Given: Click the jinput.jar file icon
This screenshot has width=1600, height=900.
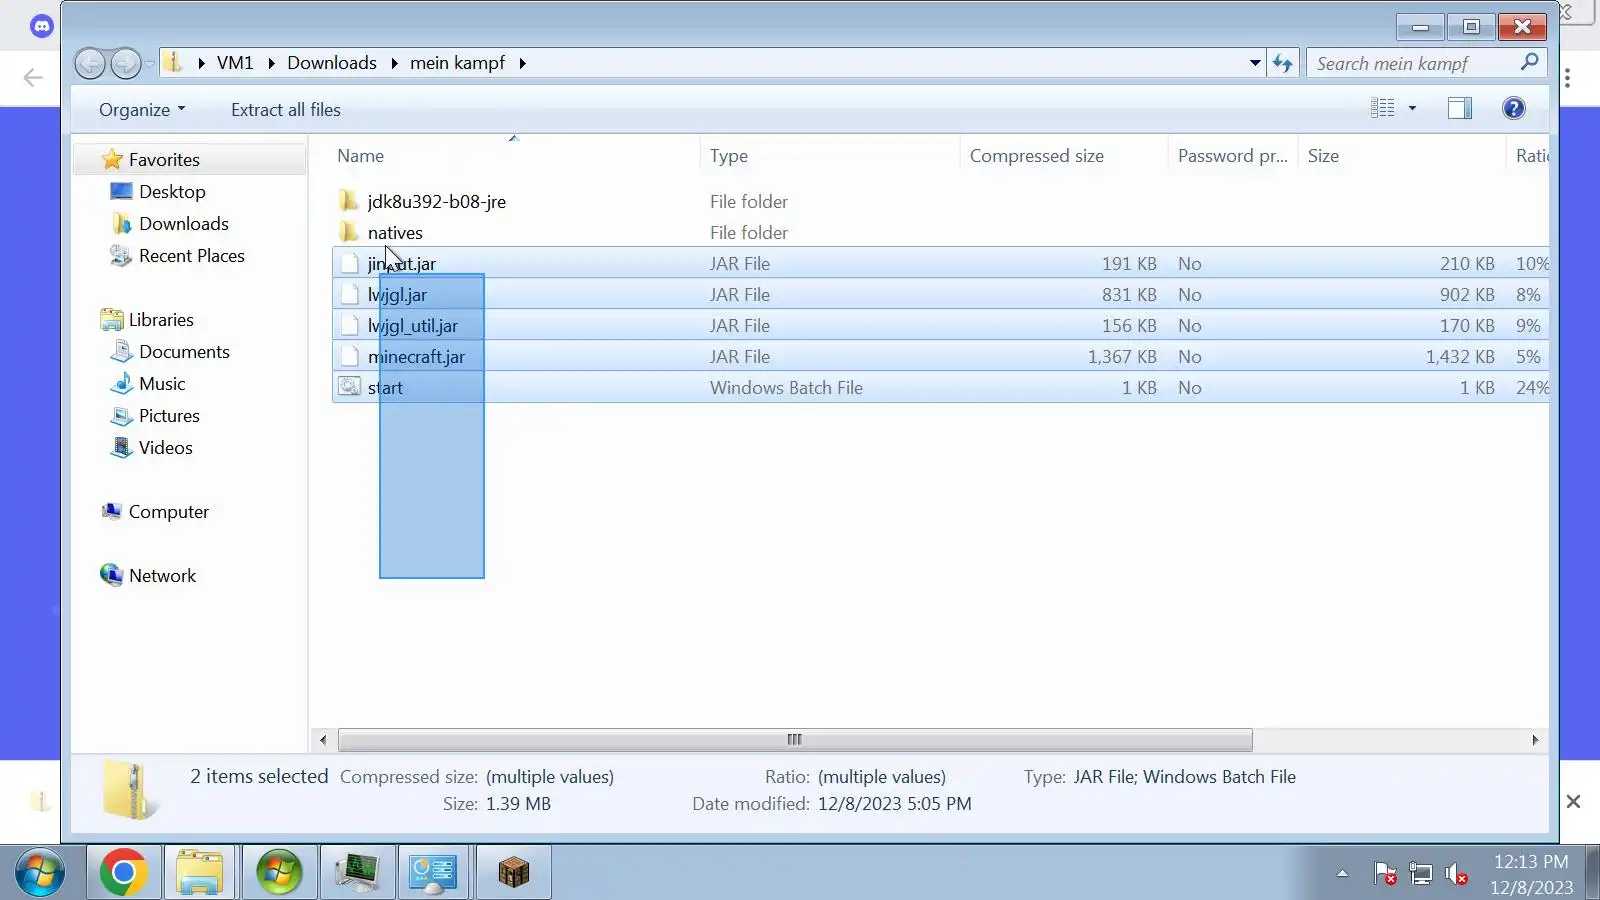Looking at the screenshot, I should [x=349, y=263].
